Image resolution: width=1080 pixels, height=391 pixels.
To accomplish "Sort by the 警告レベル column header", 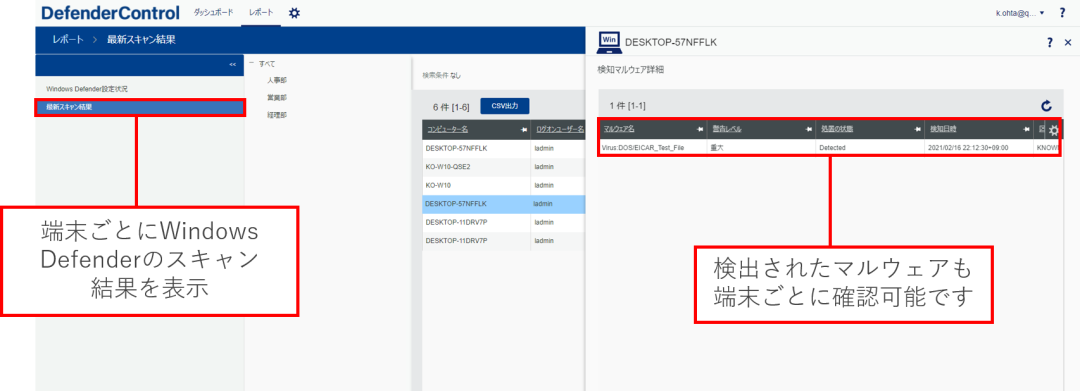I will tap(726, 129).
